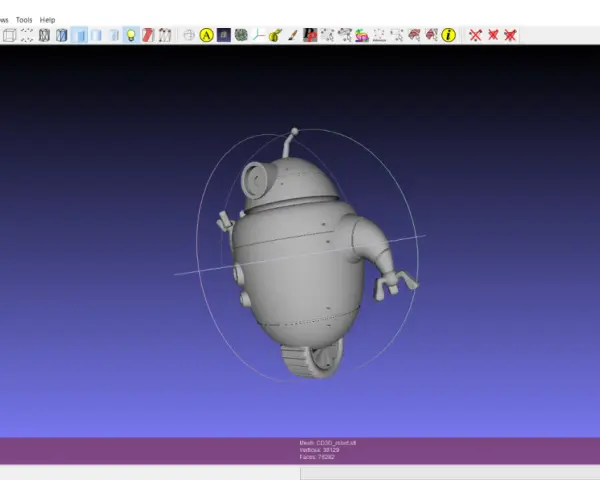Image resolution: width=600 pixels, height=480 pixels.
Task: Click the robot's antenna ball tip
Action: [294, 132]
